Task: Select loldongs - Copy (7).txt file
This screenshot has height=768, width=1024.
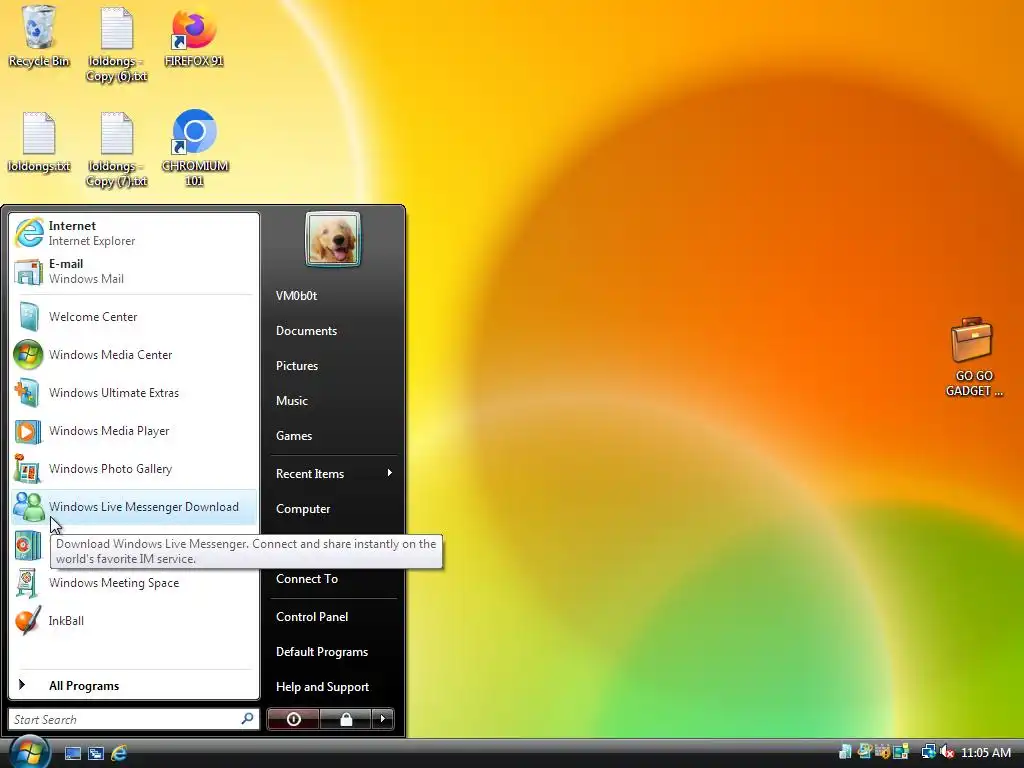Action: 117,150
